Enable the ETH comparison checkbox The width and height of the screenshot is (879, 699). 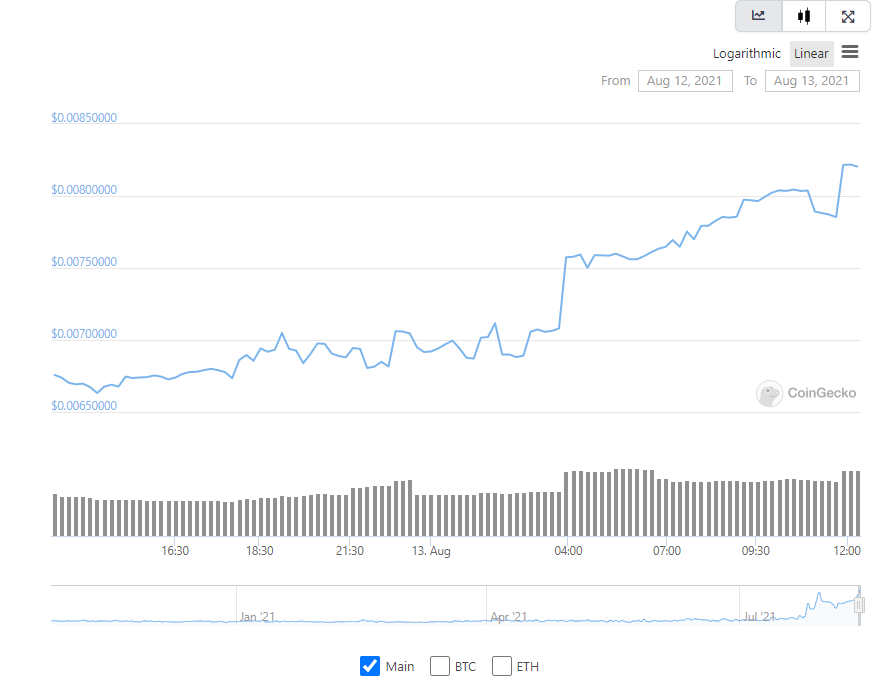(x=502, y=666)
